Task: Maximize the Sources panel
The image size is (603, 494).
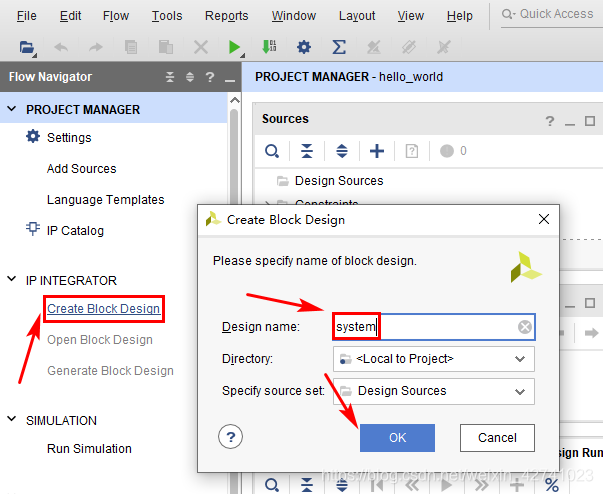Action: coord(590,121)
